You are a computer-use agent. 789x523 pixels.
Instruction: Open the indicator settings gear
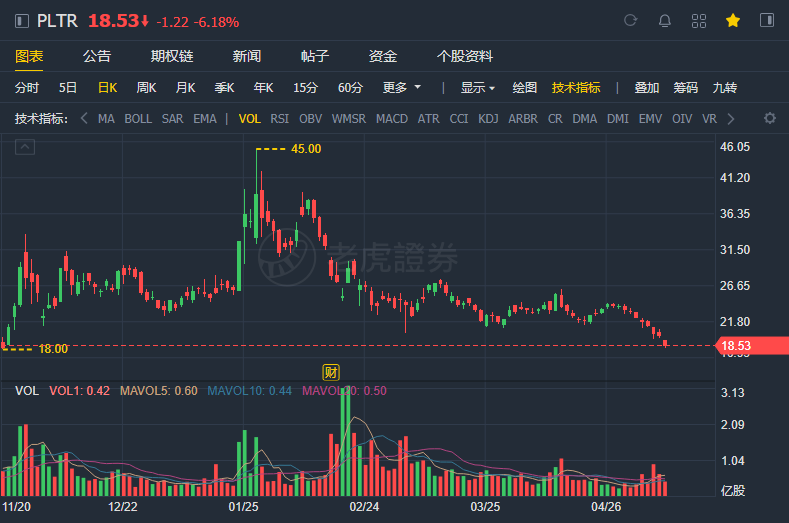click(769, 118)
